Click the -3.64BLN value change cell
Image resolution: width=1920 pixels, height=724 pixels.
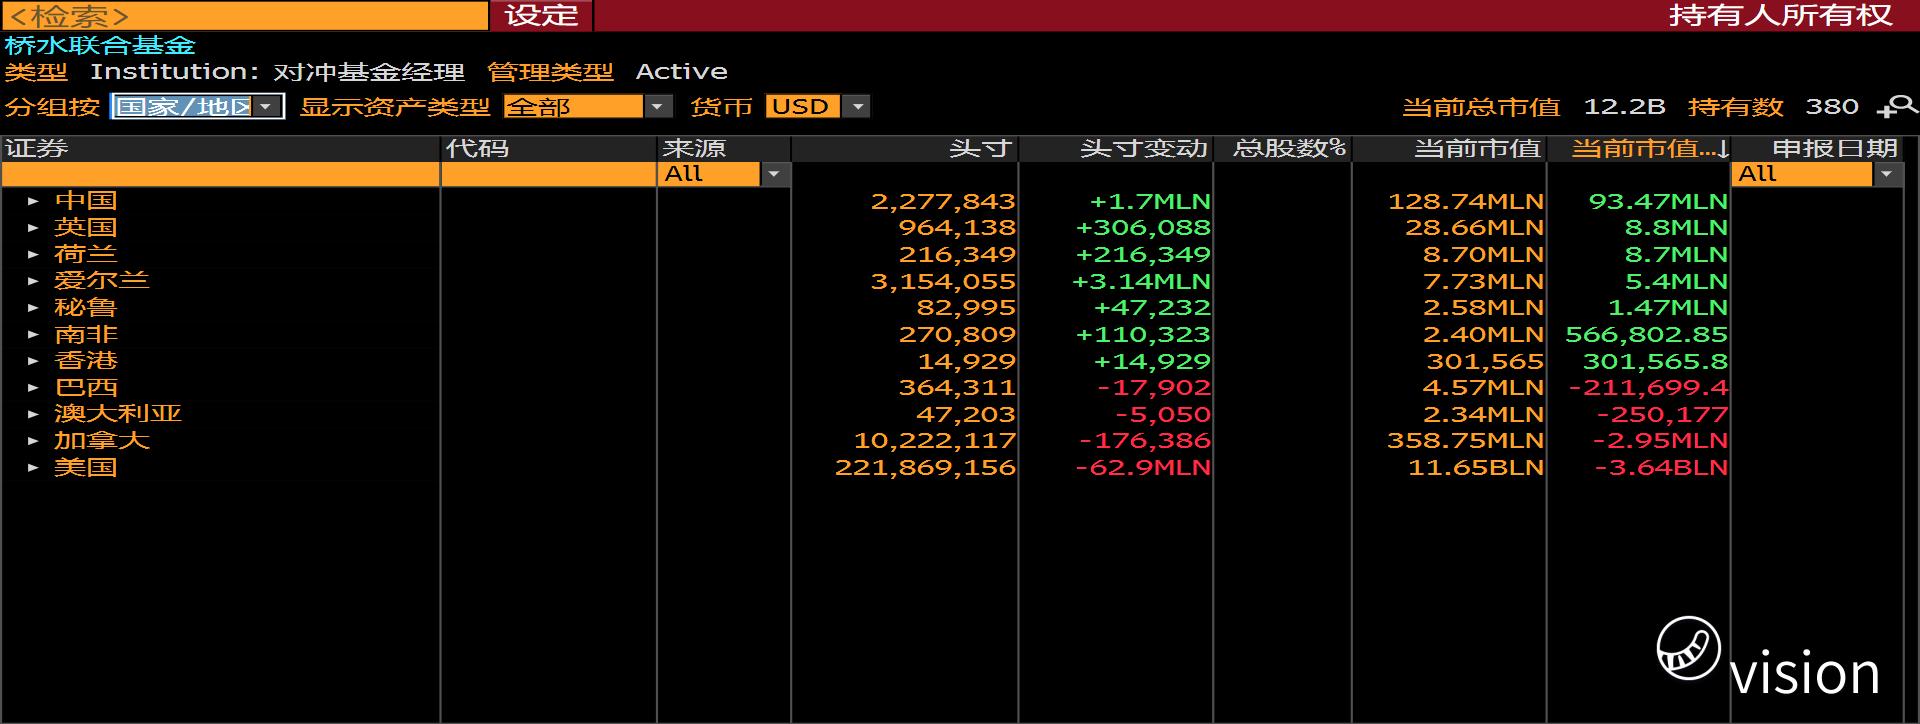click(1661, 467)
